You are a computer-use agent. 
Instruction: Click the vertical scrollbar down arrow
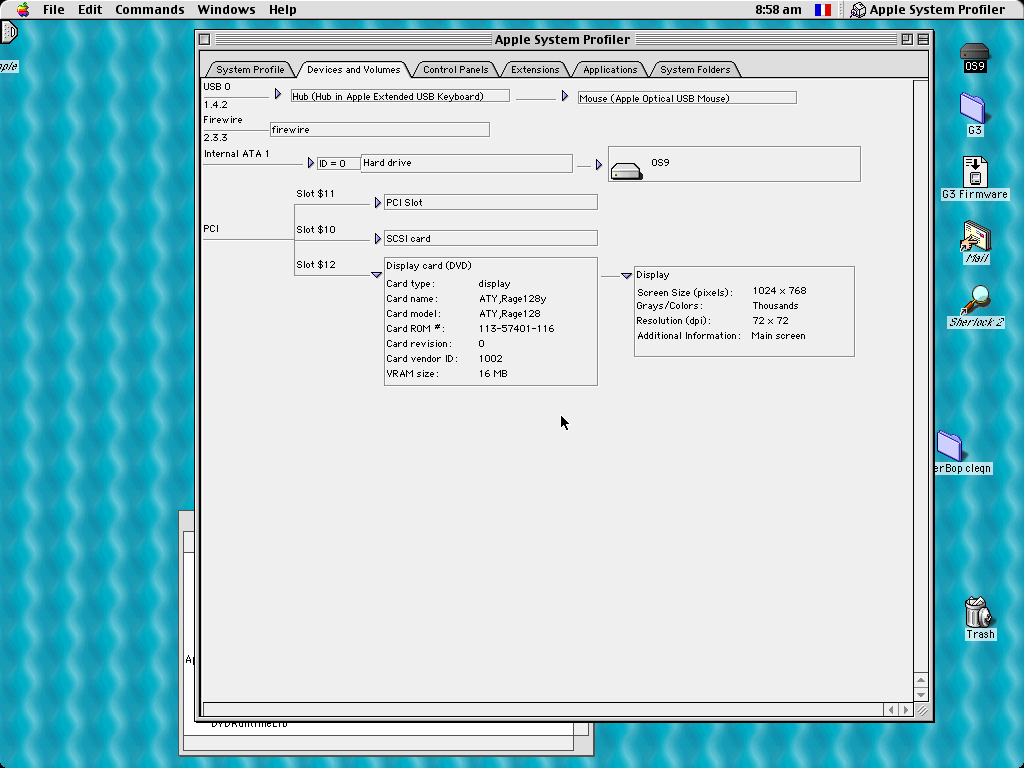click(921, 695)
